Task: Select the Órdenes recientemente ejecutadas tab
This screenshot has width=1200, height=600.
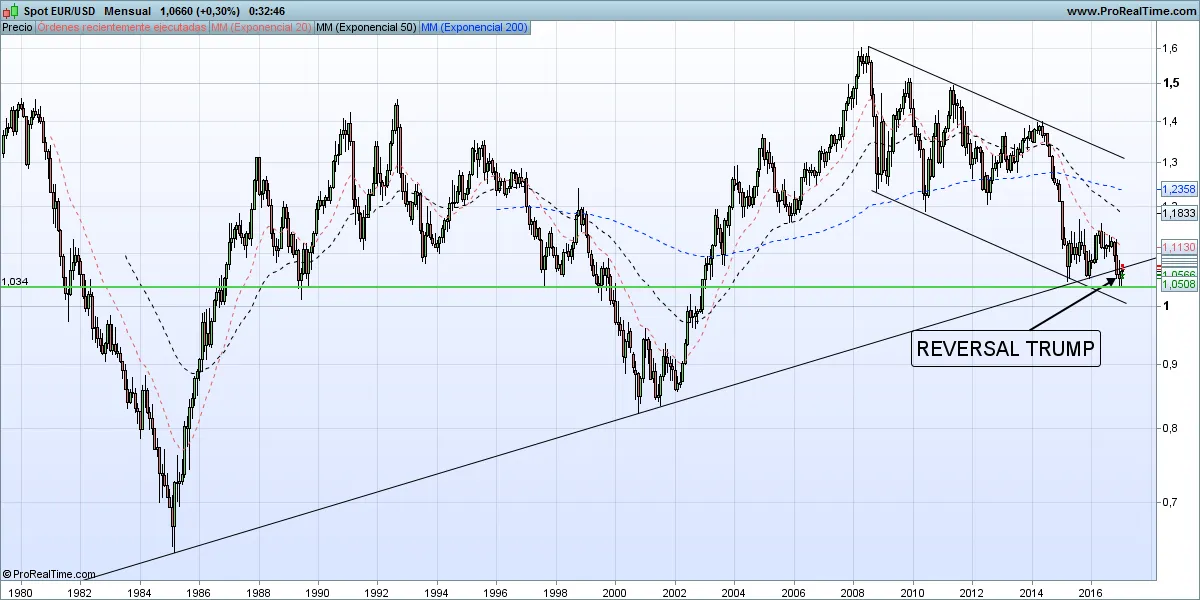Action: [121, 28]
